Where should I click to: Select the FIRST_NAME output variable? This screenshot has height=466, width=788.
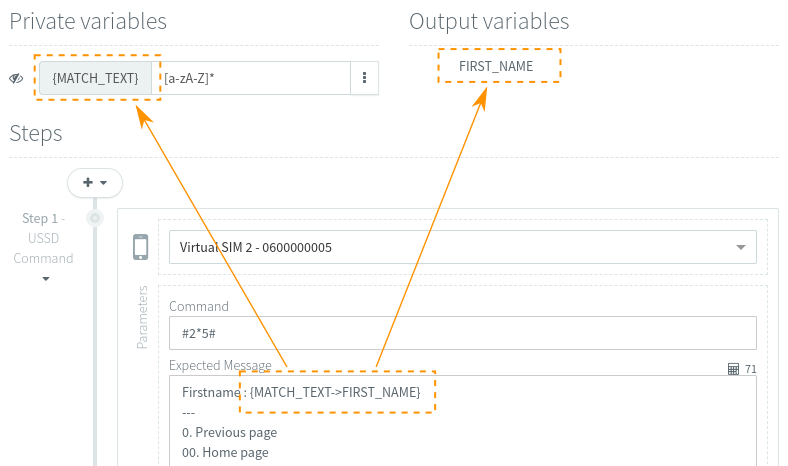(496, 66)
